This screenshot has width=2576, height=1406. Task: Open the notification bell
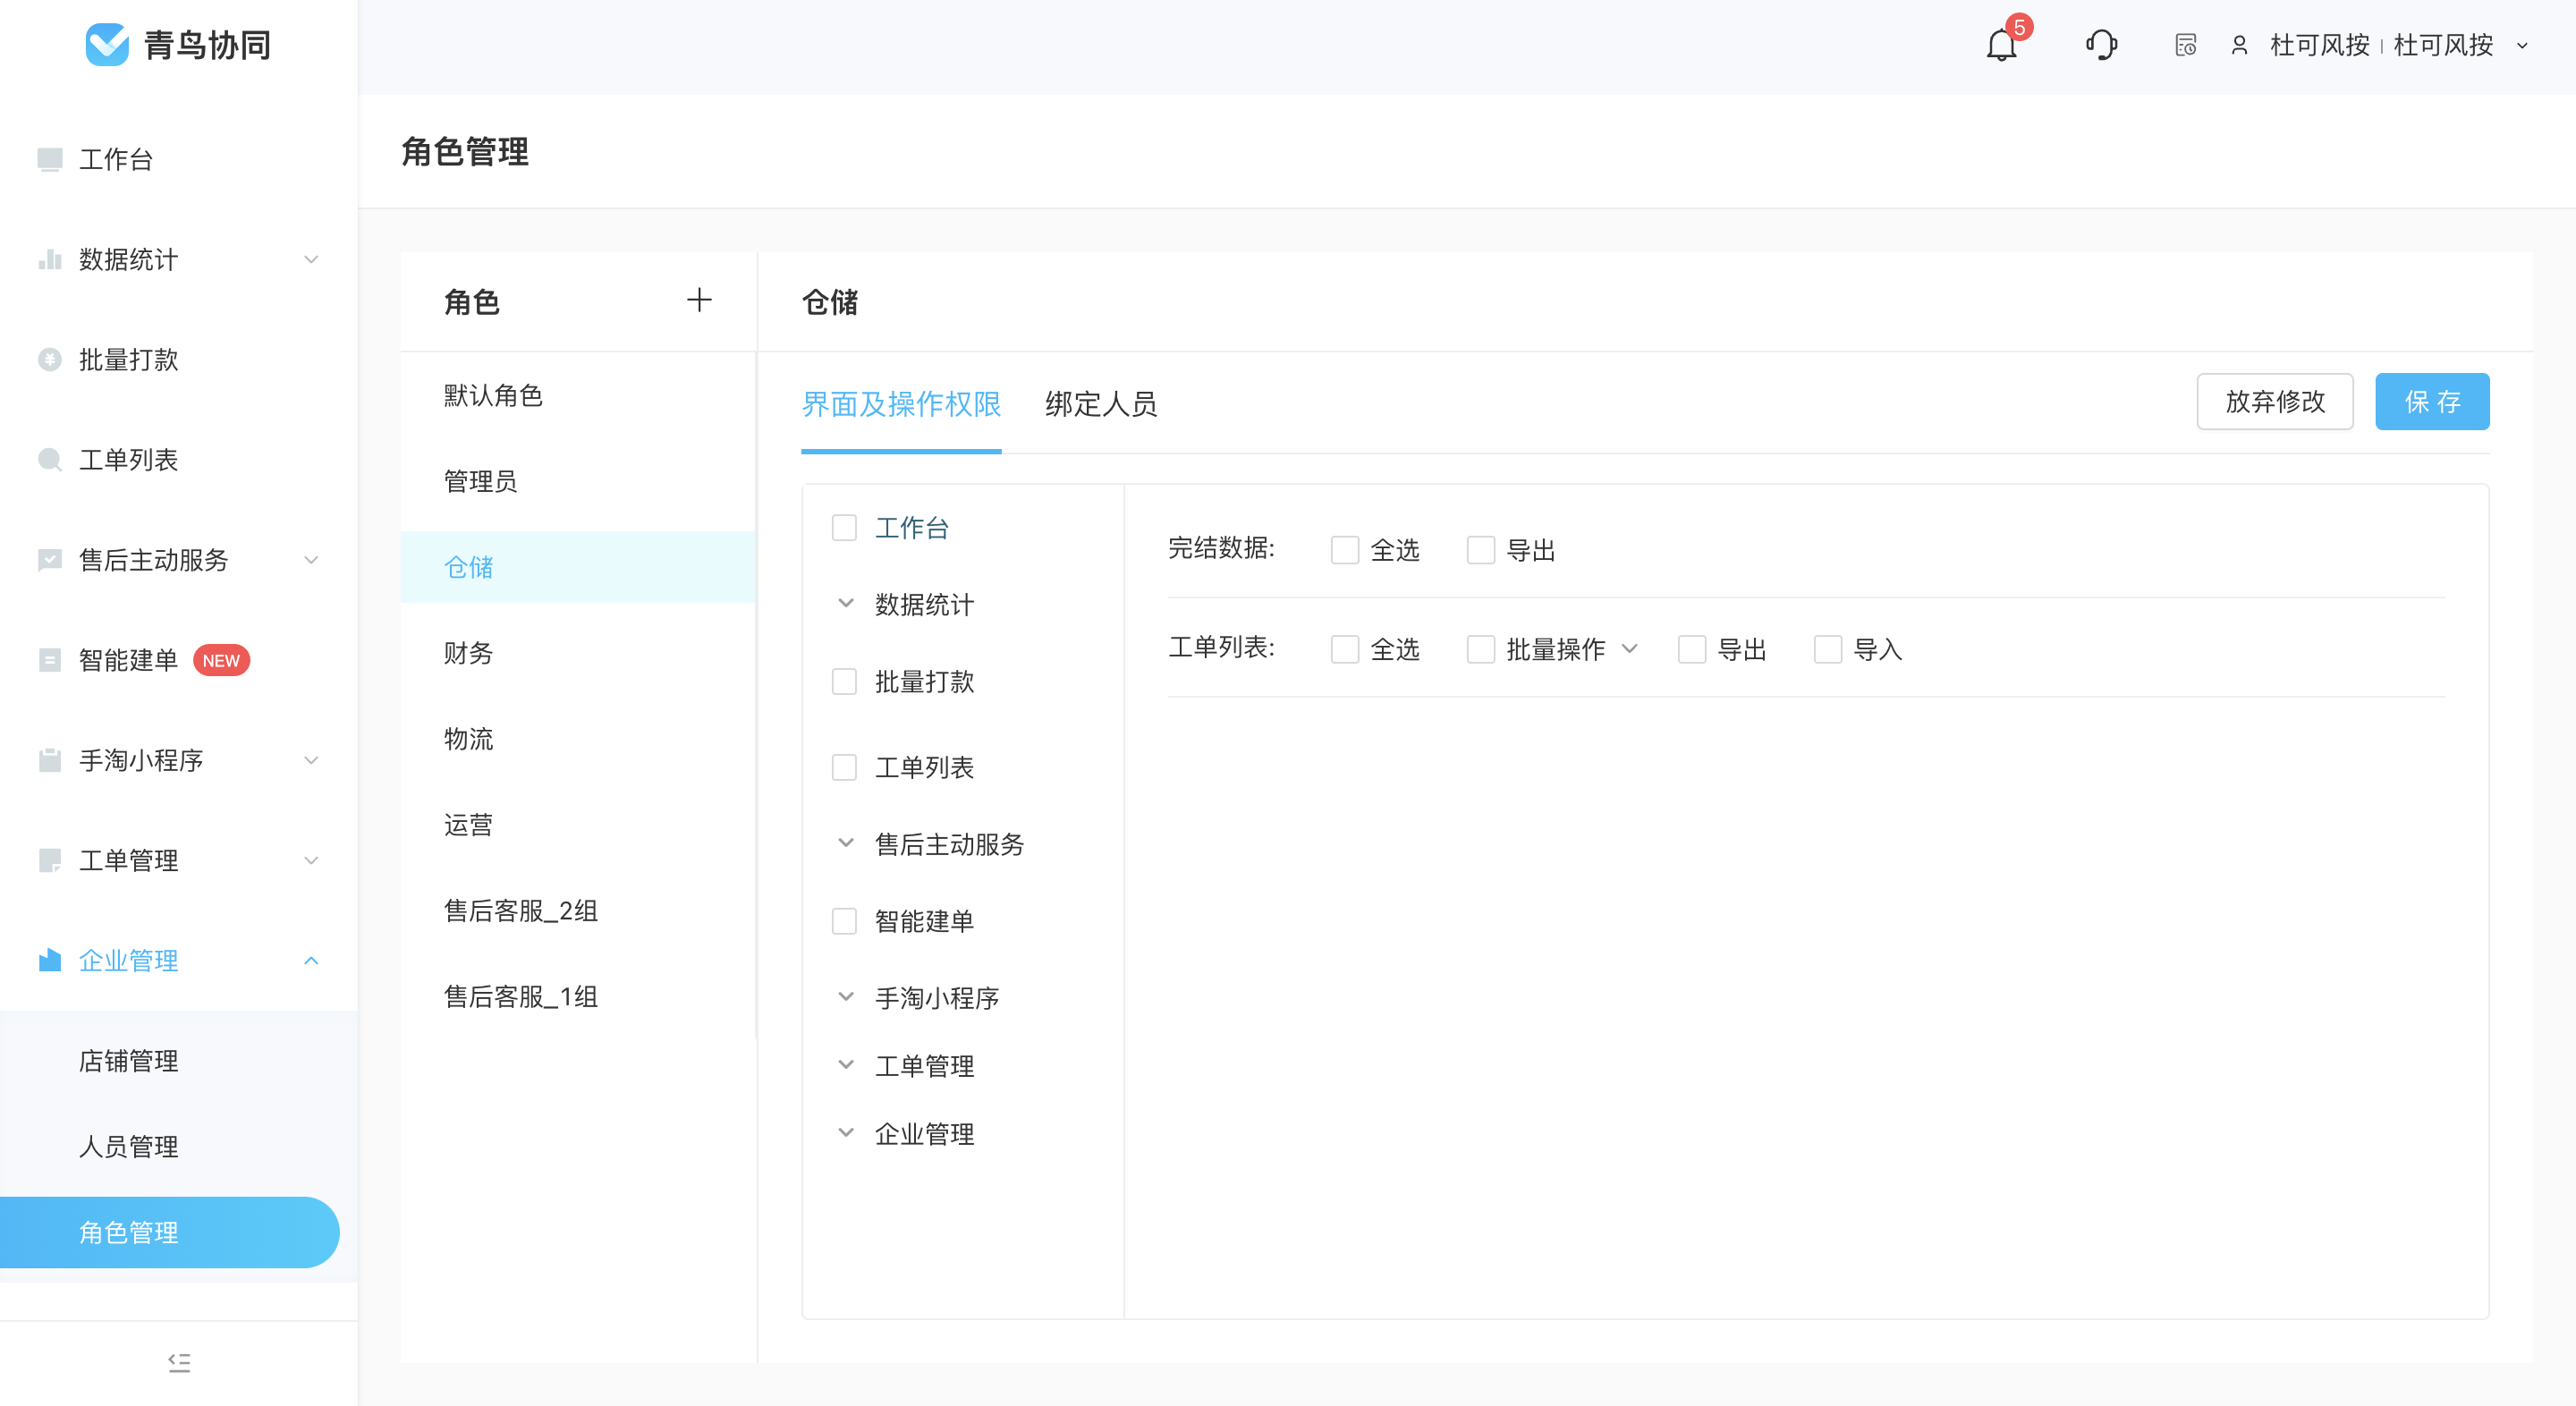2001,46
